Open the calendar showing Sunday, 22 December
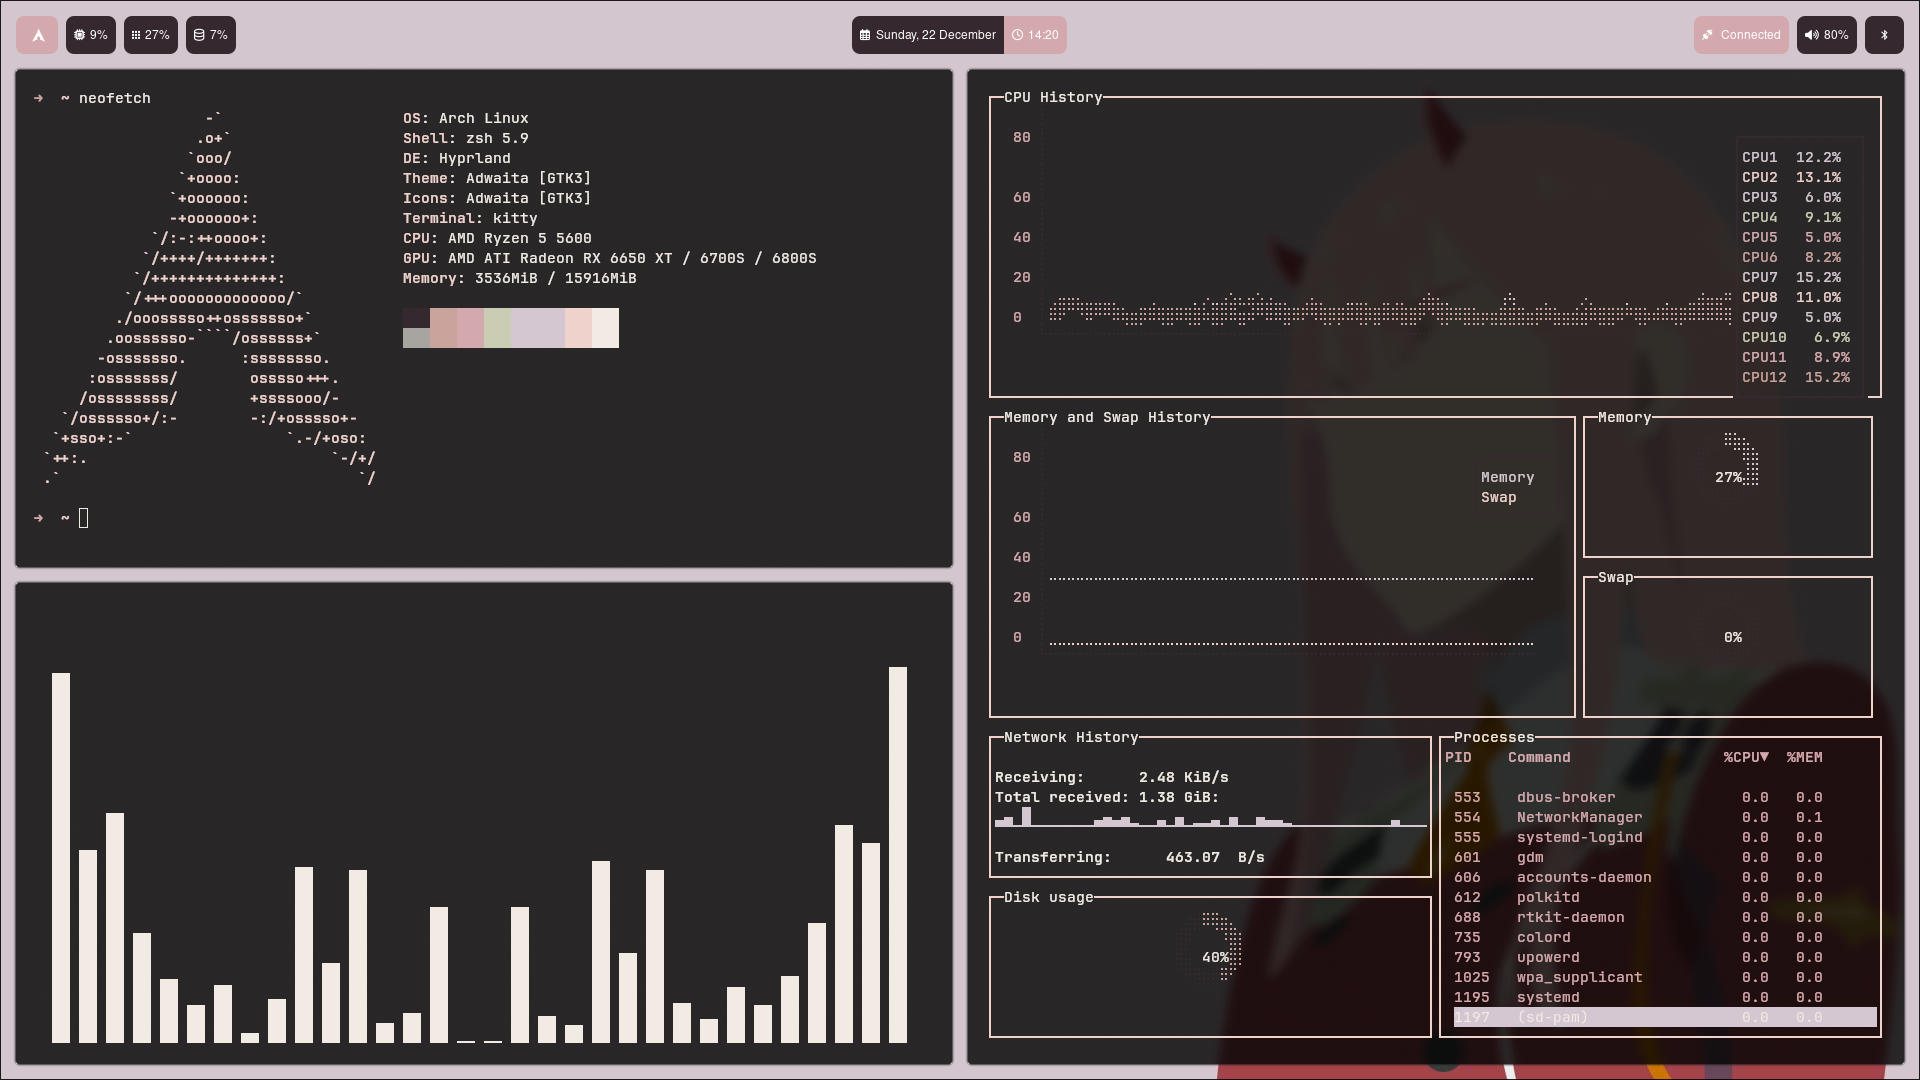1920x1080 pixels. pos(928,35)
